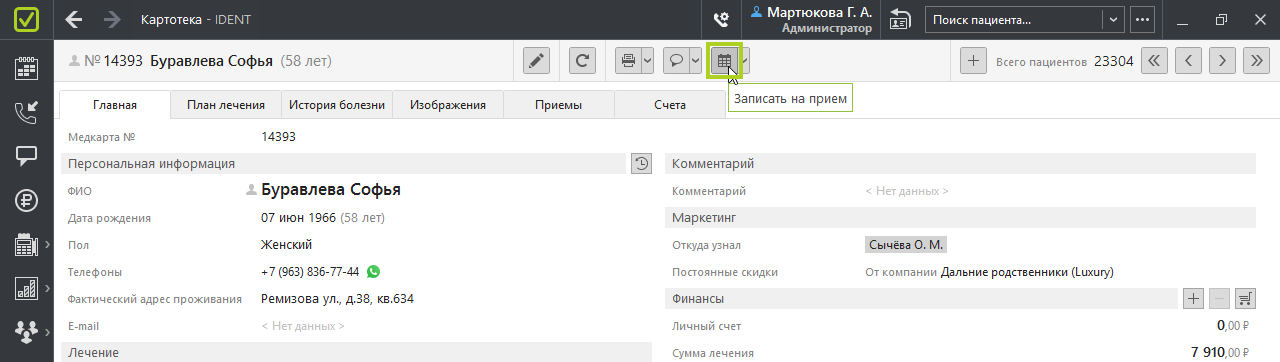Click the discount 'Дальние родственники (Luxury)'
Viewport: 1280px width, 362px height.
tap(1027, 272)
